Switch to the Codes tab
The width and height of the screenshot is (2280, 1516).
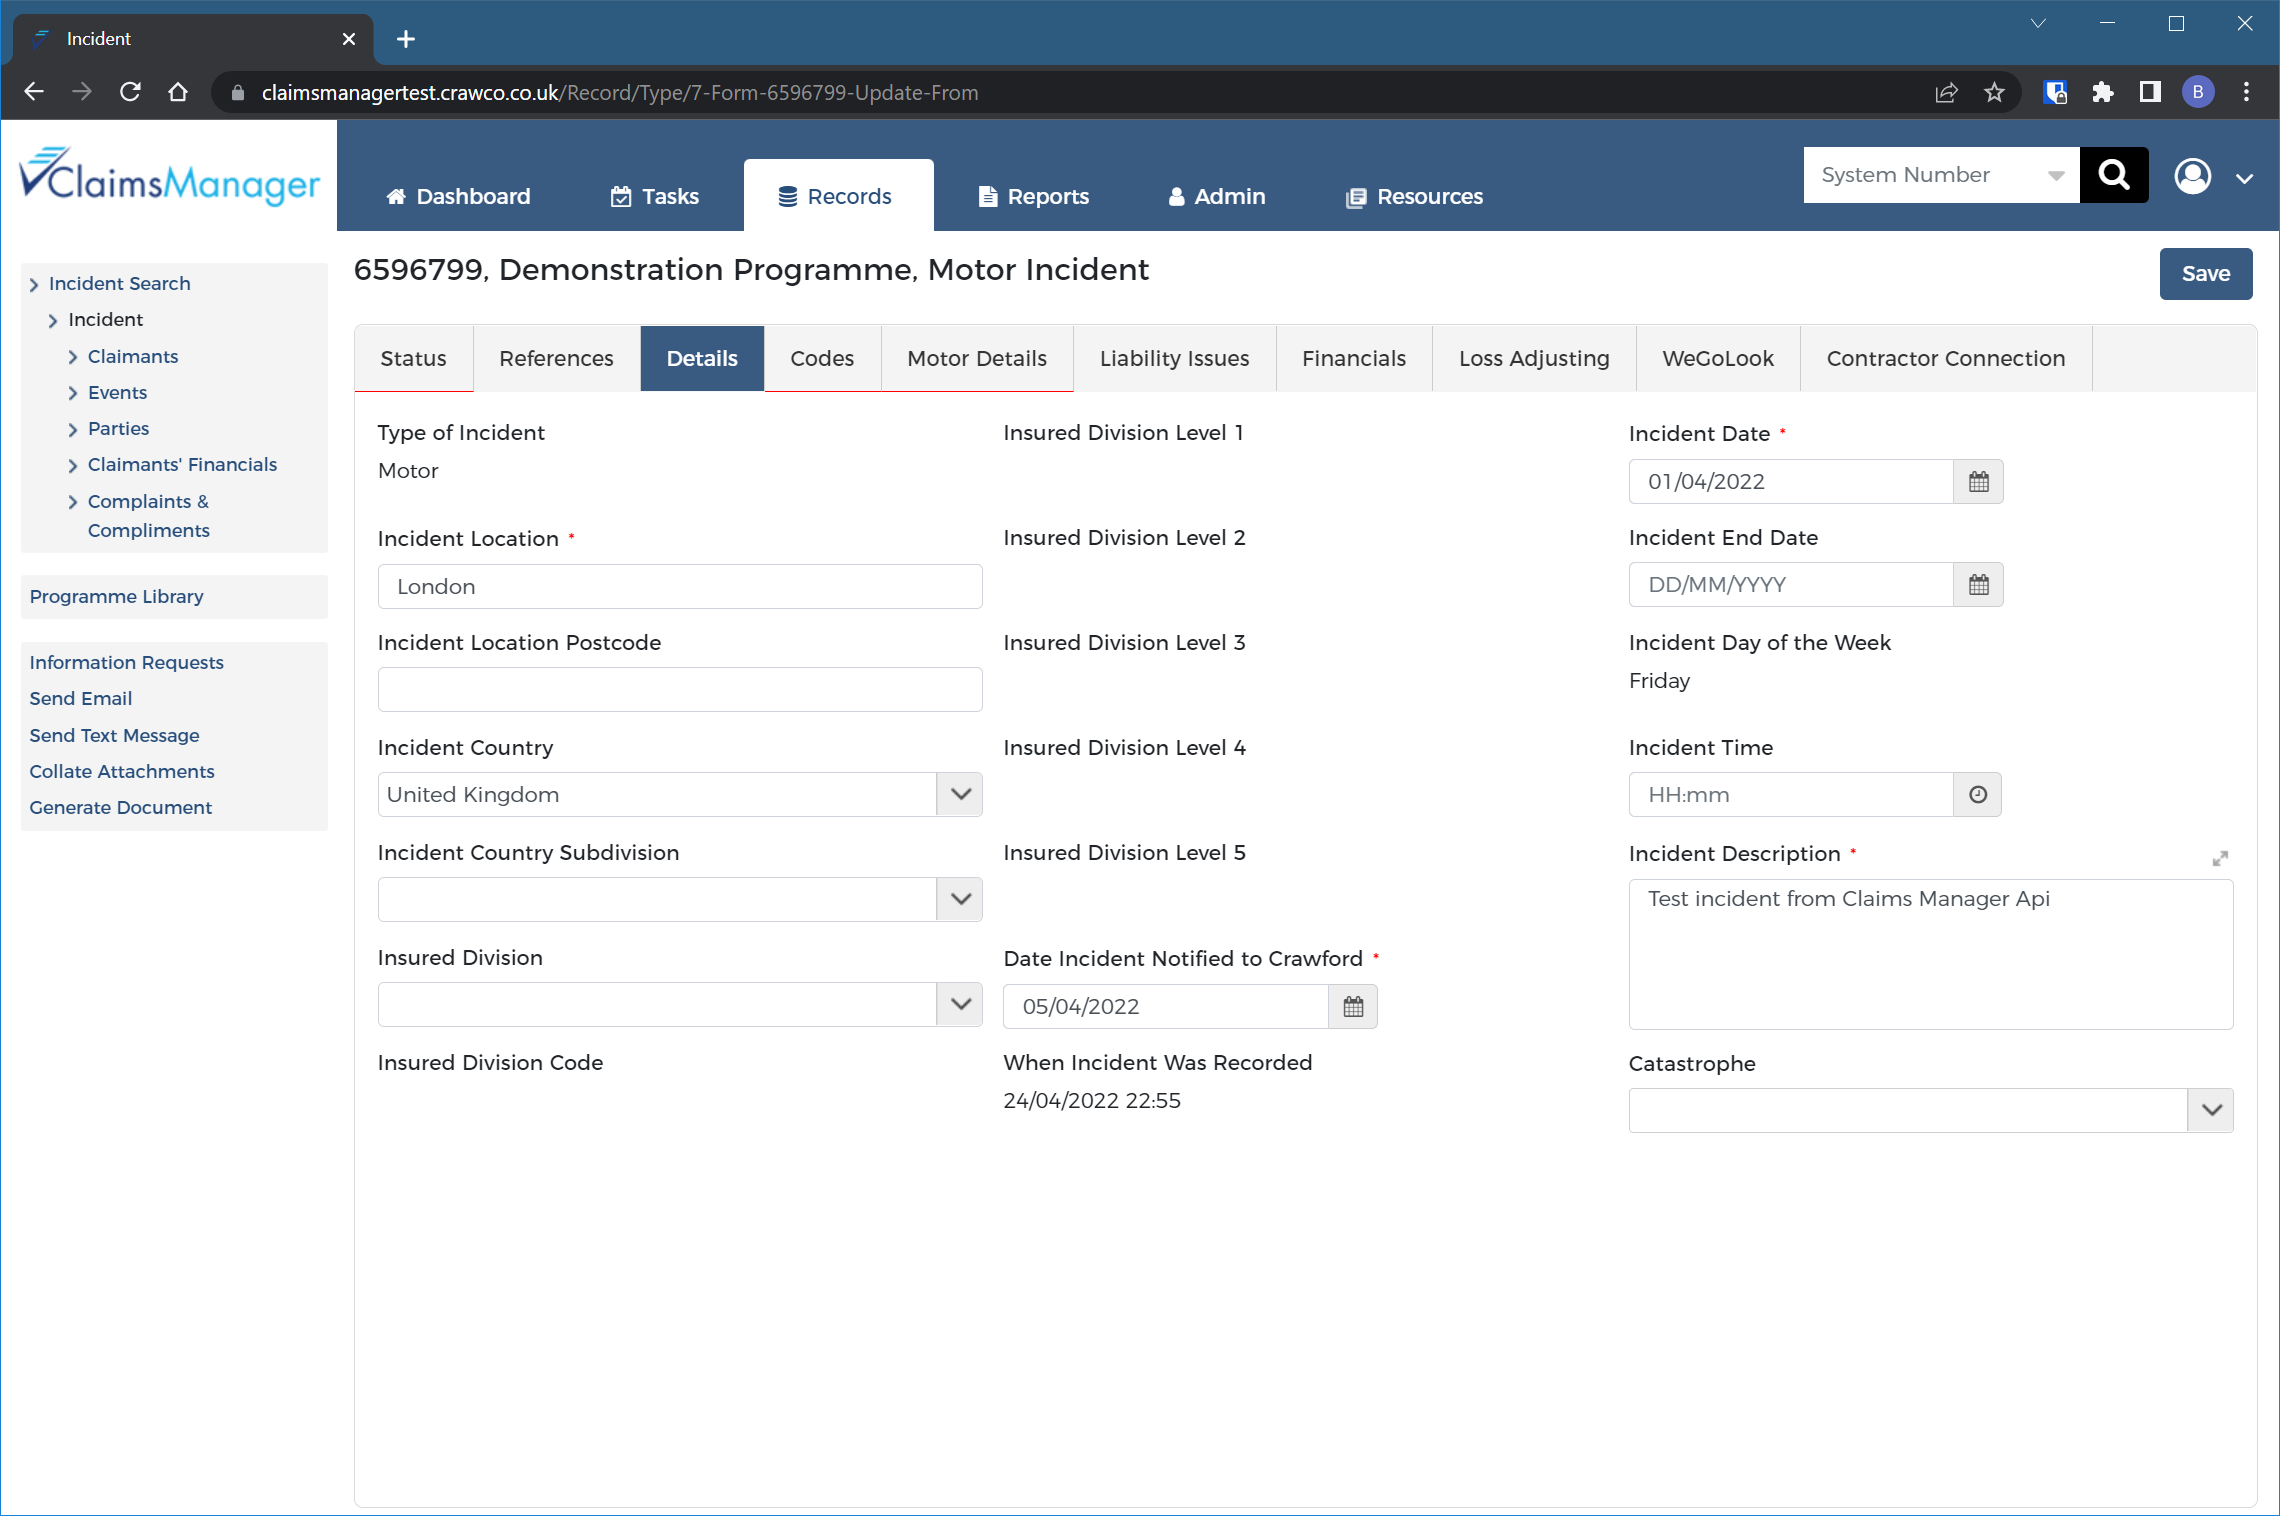[x=822, y=359]
